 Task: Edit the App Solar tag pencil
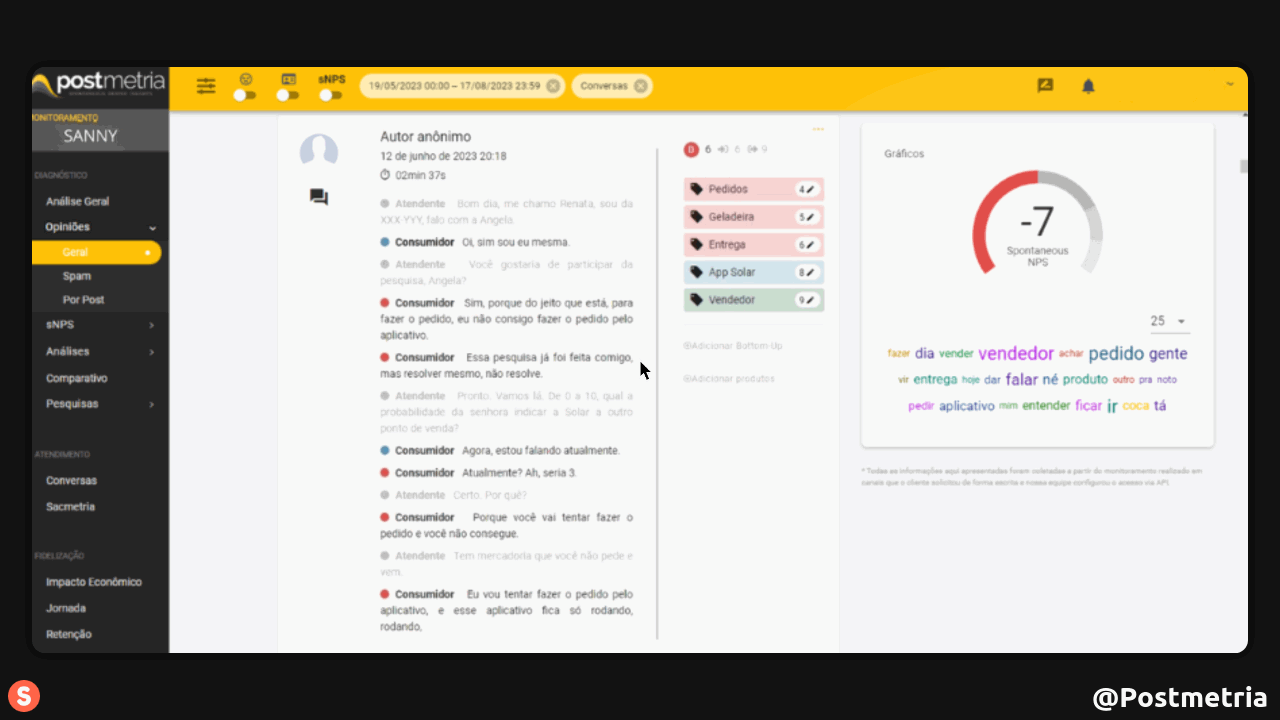(811, 272)
